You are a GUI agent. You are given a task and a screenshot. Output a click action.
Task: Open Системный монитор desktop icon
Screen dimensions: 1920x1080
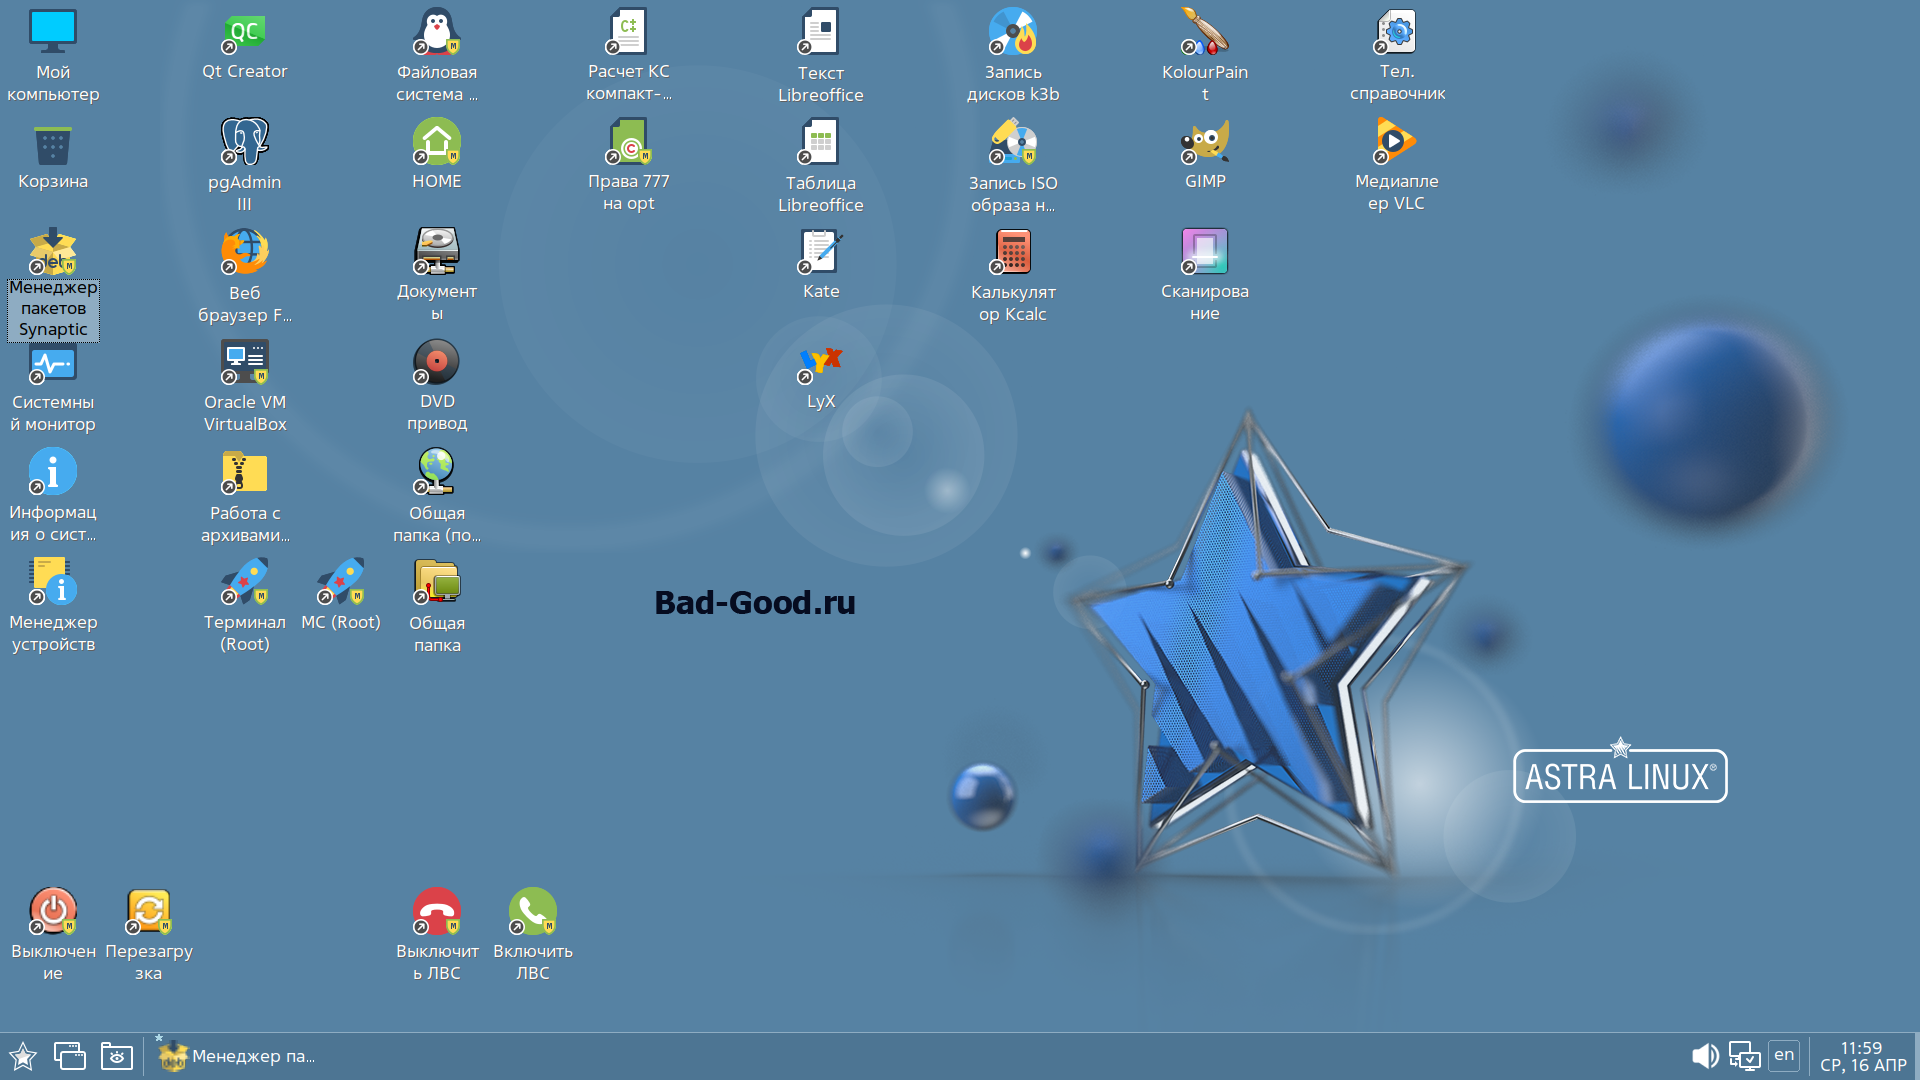click(53, 363)
